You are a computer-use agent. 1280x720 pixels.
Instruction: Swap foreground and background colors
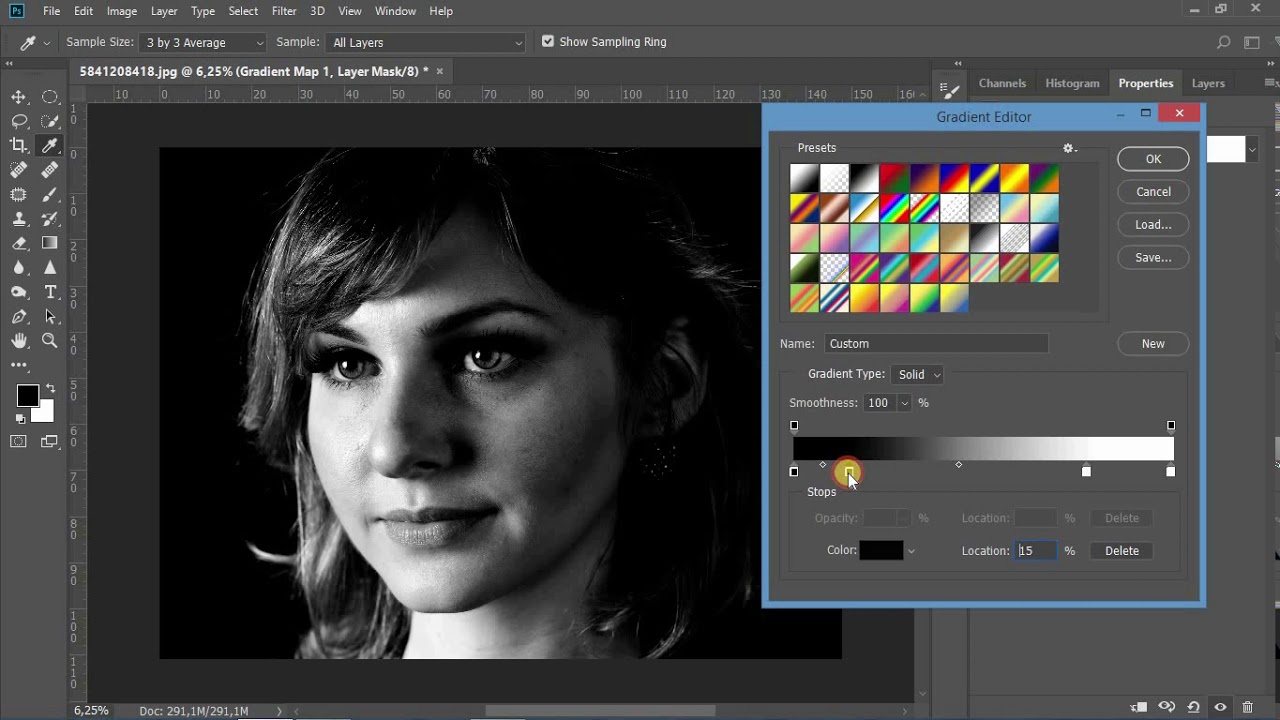51,388
